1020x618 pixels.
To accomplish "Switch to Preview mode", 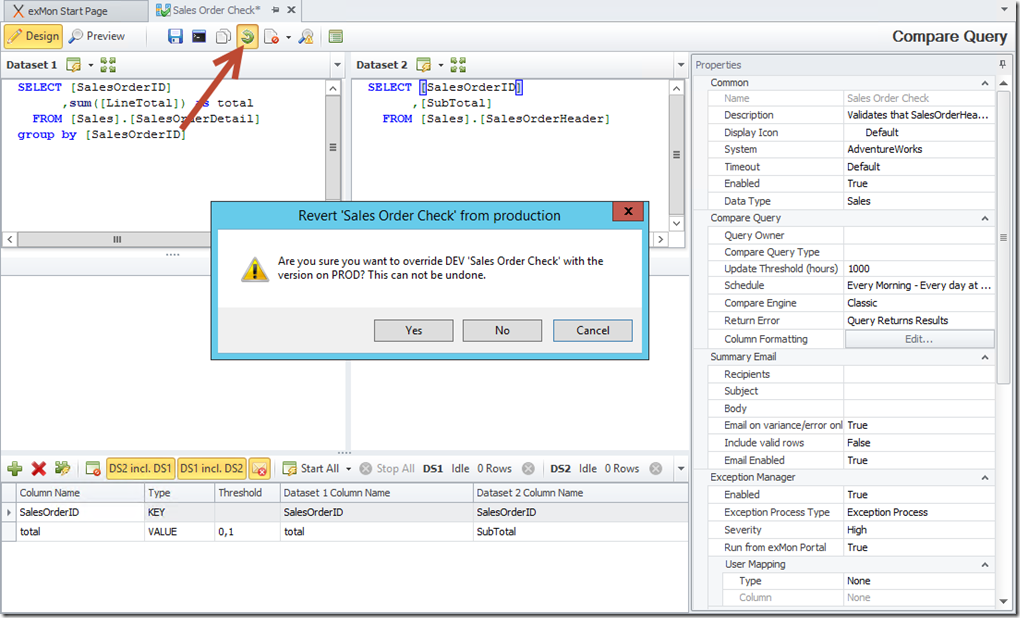I will tap(97, 36).
